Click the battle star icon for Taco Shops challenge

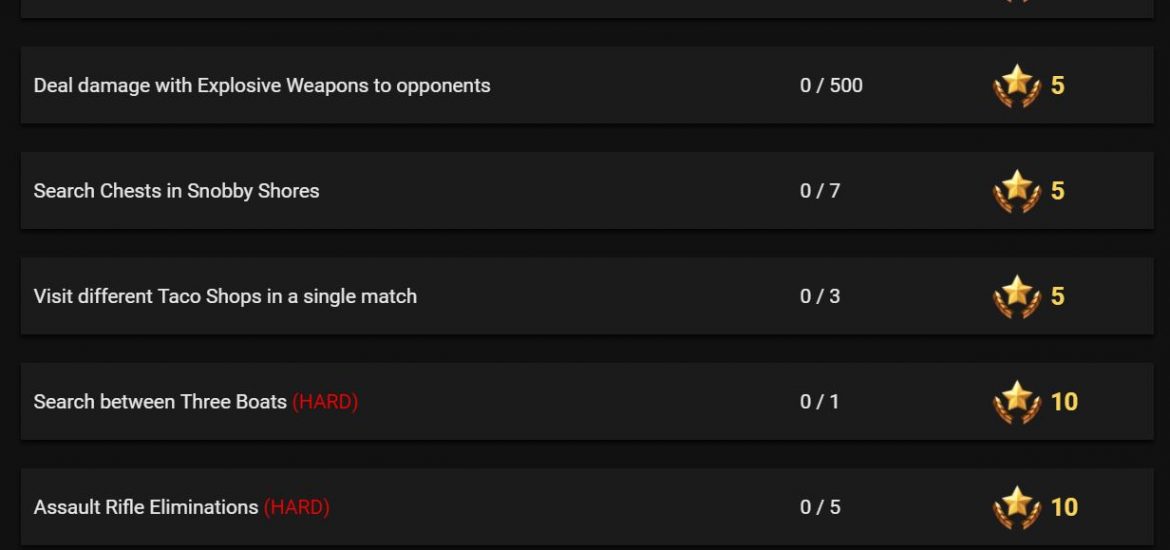[x=1017, y=296]
